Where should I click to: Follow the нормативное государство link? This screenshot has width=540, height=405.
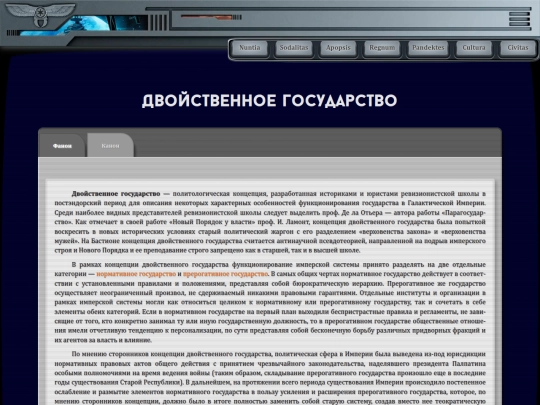tap(136, 274)
